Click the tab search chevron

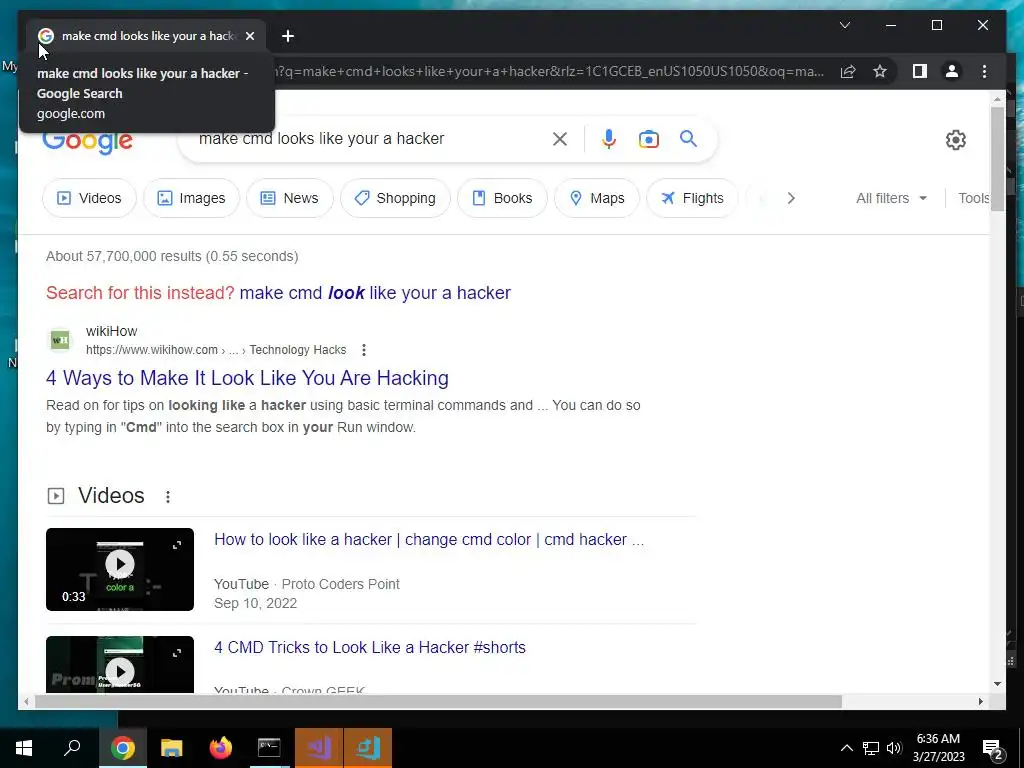tap(844, 25)
